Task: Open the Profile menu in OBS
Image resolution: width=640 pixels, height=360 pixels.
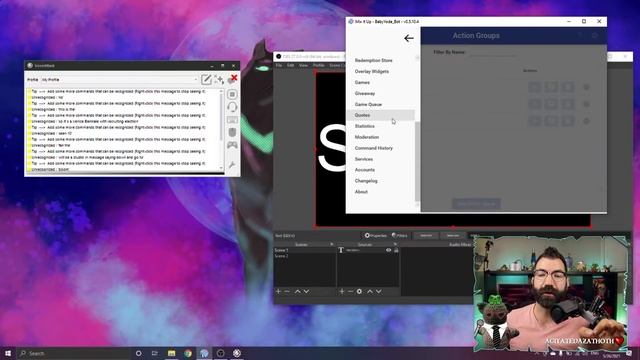Action: (x=318, y=65)
